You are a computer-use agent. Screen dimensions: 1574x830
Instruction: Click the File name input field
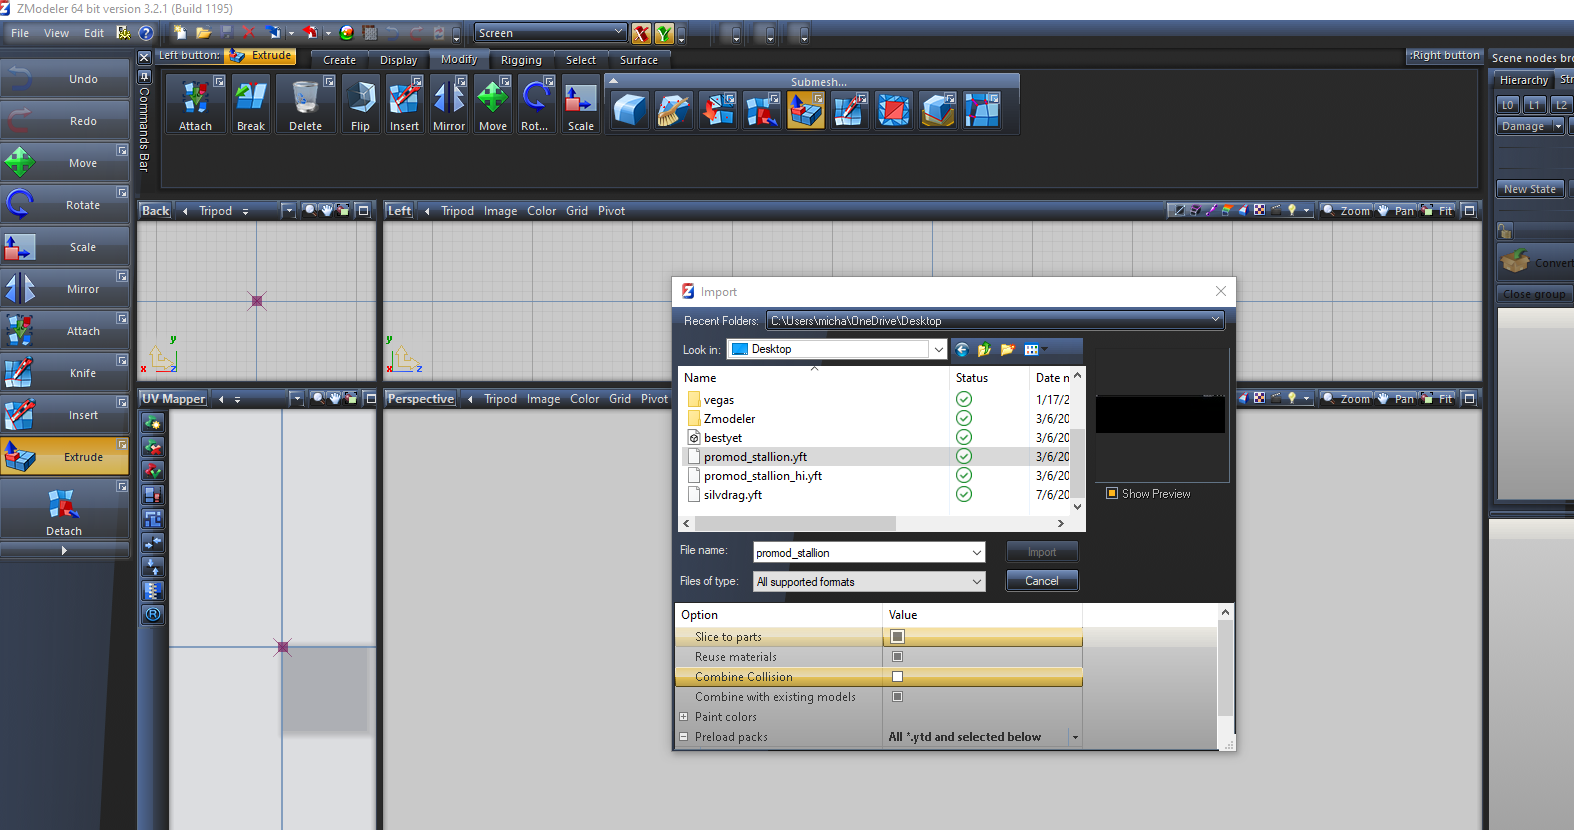click(x=861, y=552)
